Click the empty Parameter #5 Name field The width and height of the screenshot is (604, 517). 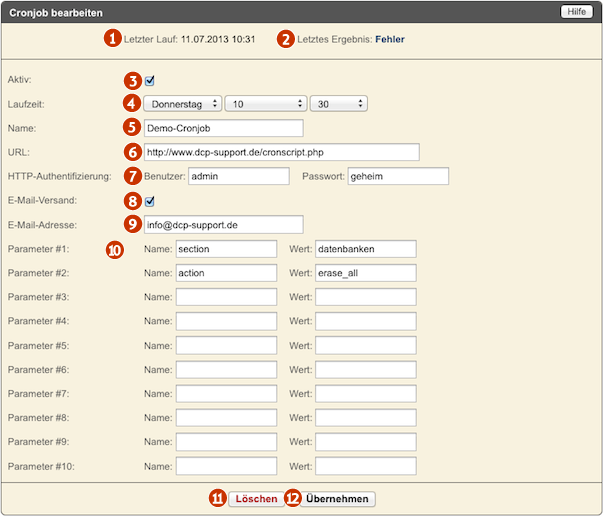tap(226, 346)
